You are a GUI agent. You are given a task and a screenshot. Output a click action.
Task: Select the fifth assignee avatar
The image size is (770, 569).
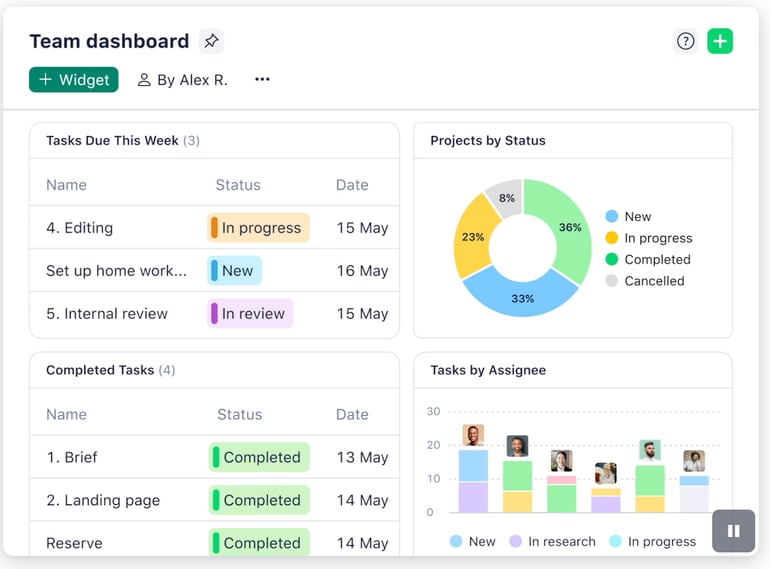(x=650, y=450)
